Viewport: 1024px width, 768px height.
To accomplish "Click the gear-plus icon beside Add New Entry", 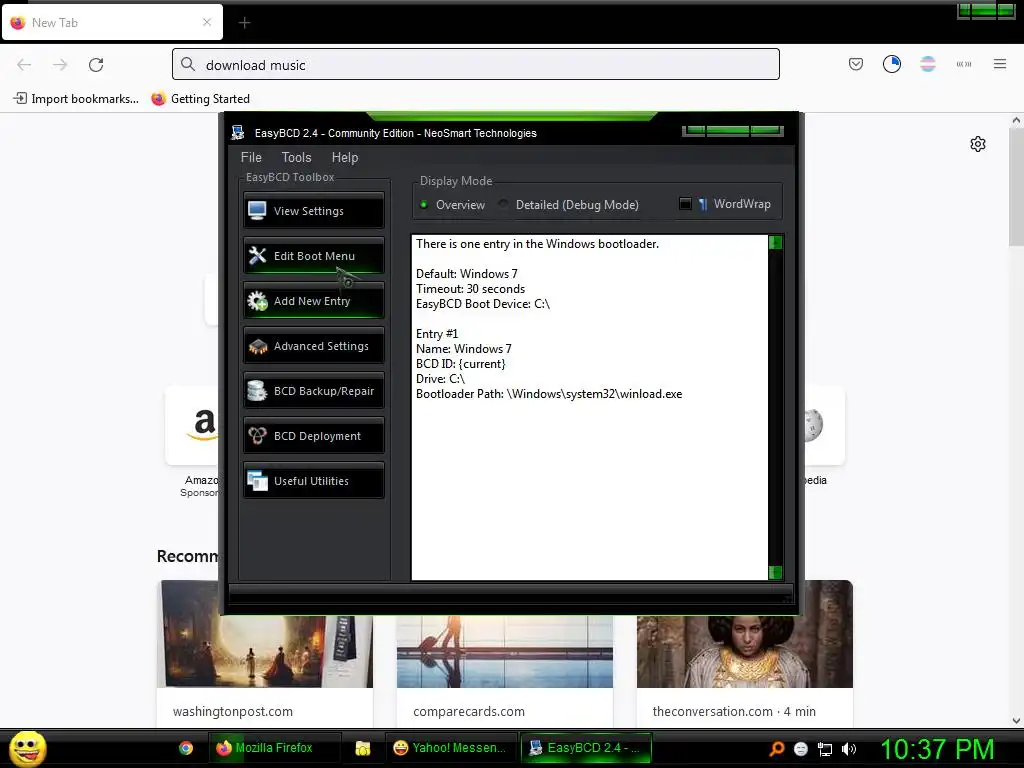I will click(x=257, y=300).
